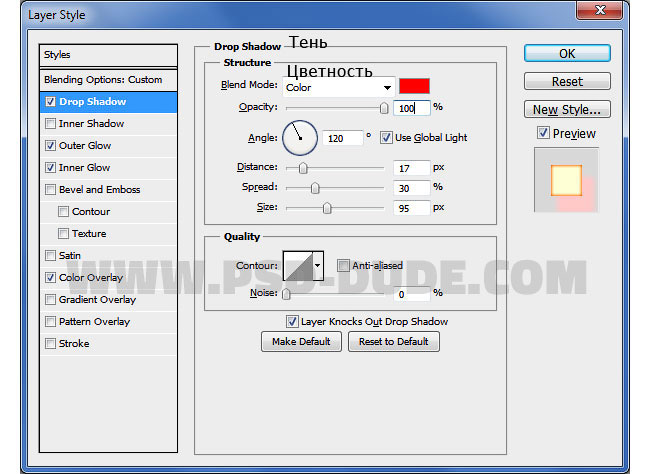Click the angle dial control
Image resolution: width=650 pixels, height=474 pixels.
pos(300,138)
